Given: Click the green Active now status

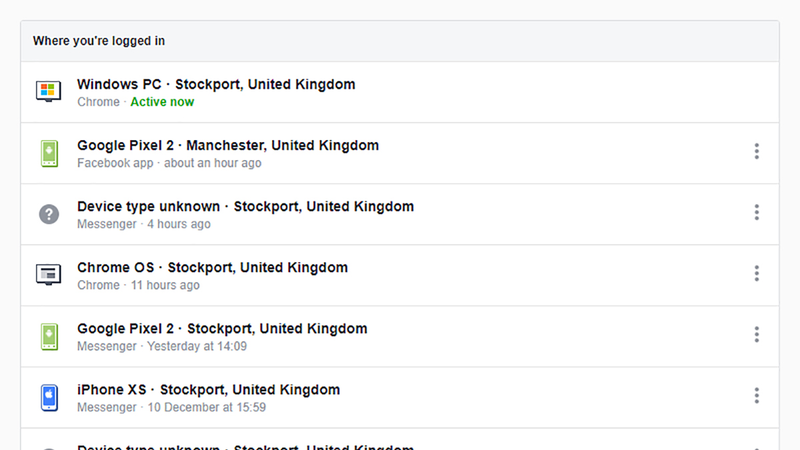Looking at the screenshot, I should [162, 102].
